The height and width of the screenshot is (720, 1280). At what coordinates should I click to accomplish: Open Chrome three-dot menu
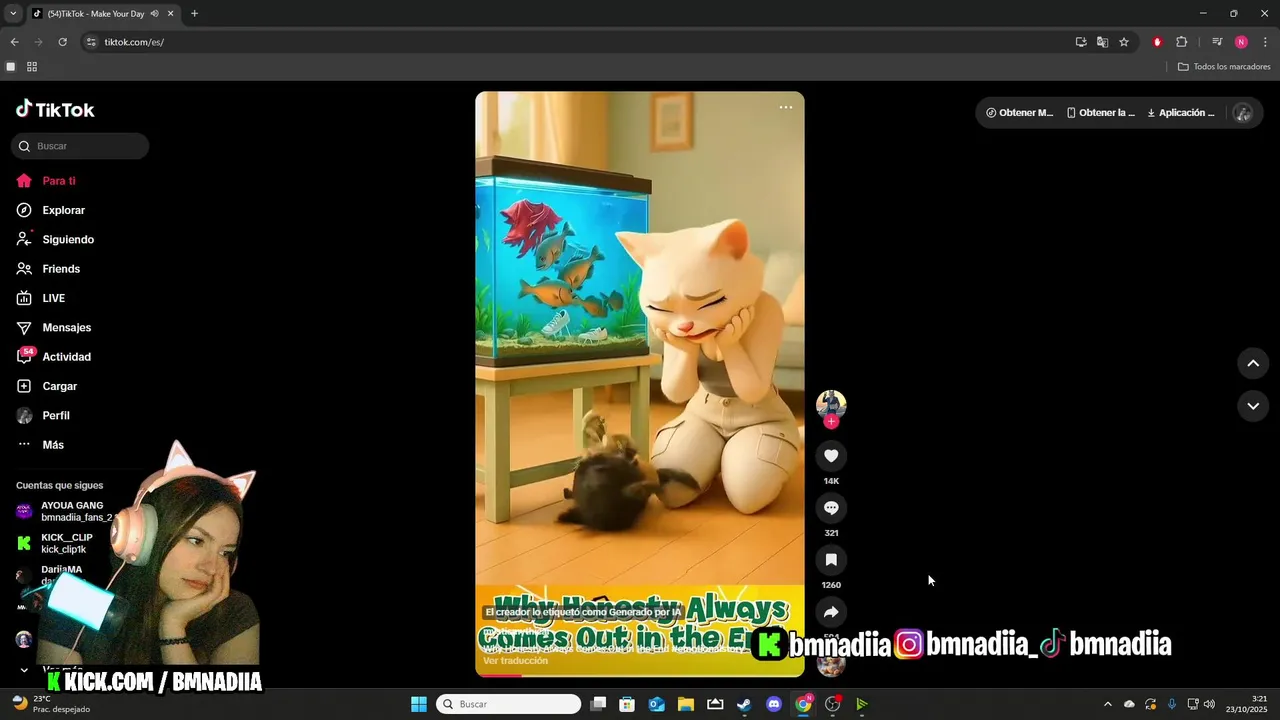pyautogui.click(x=1265, y=42)
